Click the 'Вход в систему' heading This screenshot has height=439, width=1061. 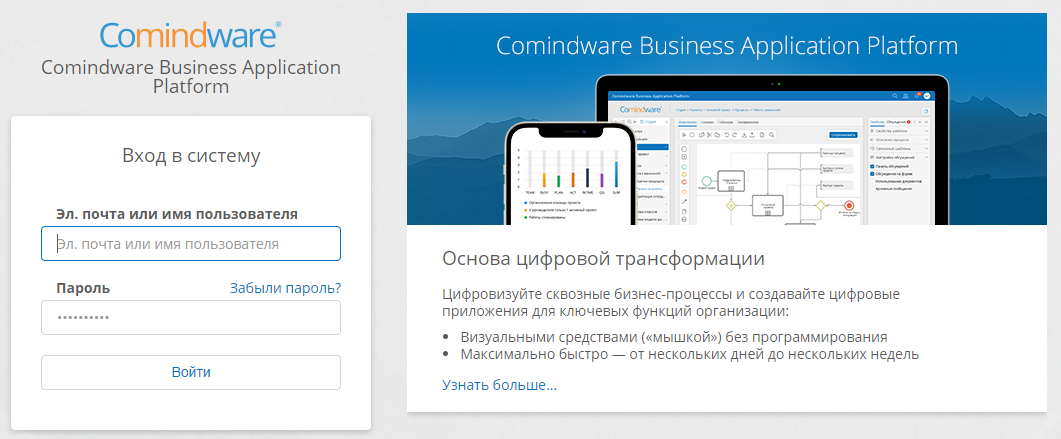(x=191, y=156)
